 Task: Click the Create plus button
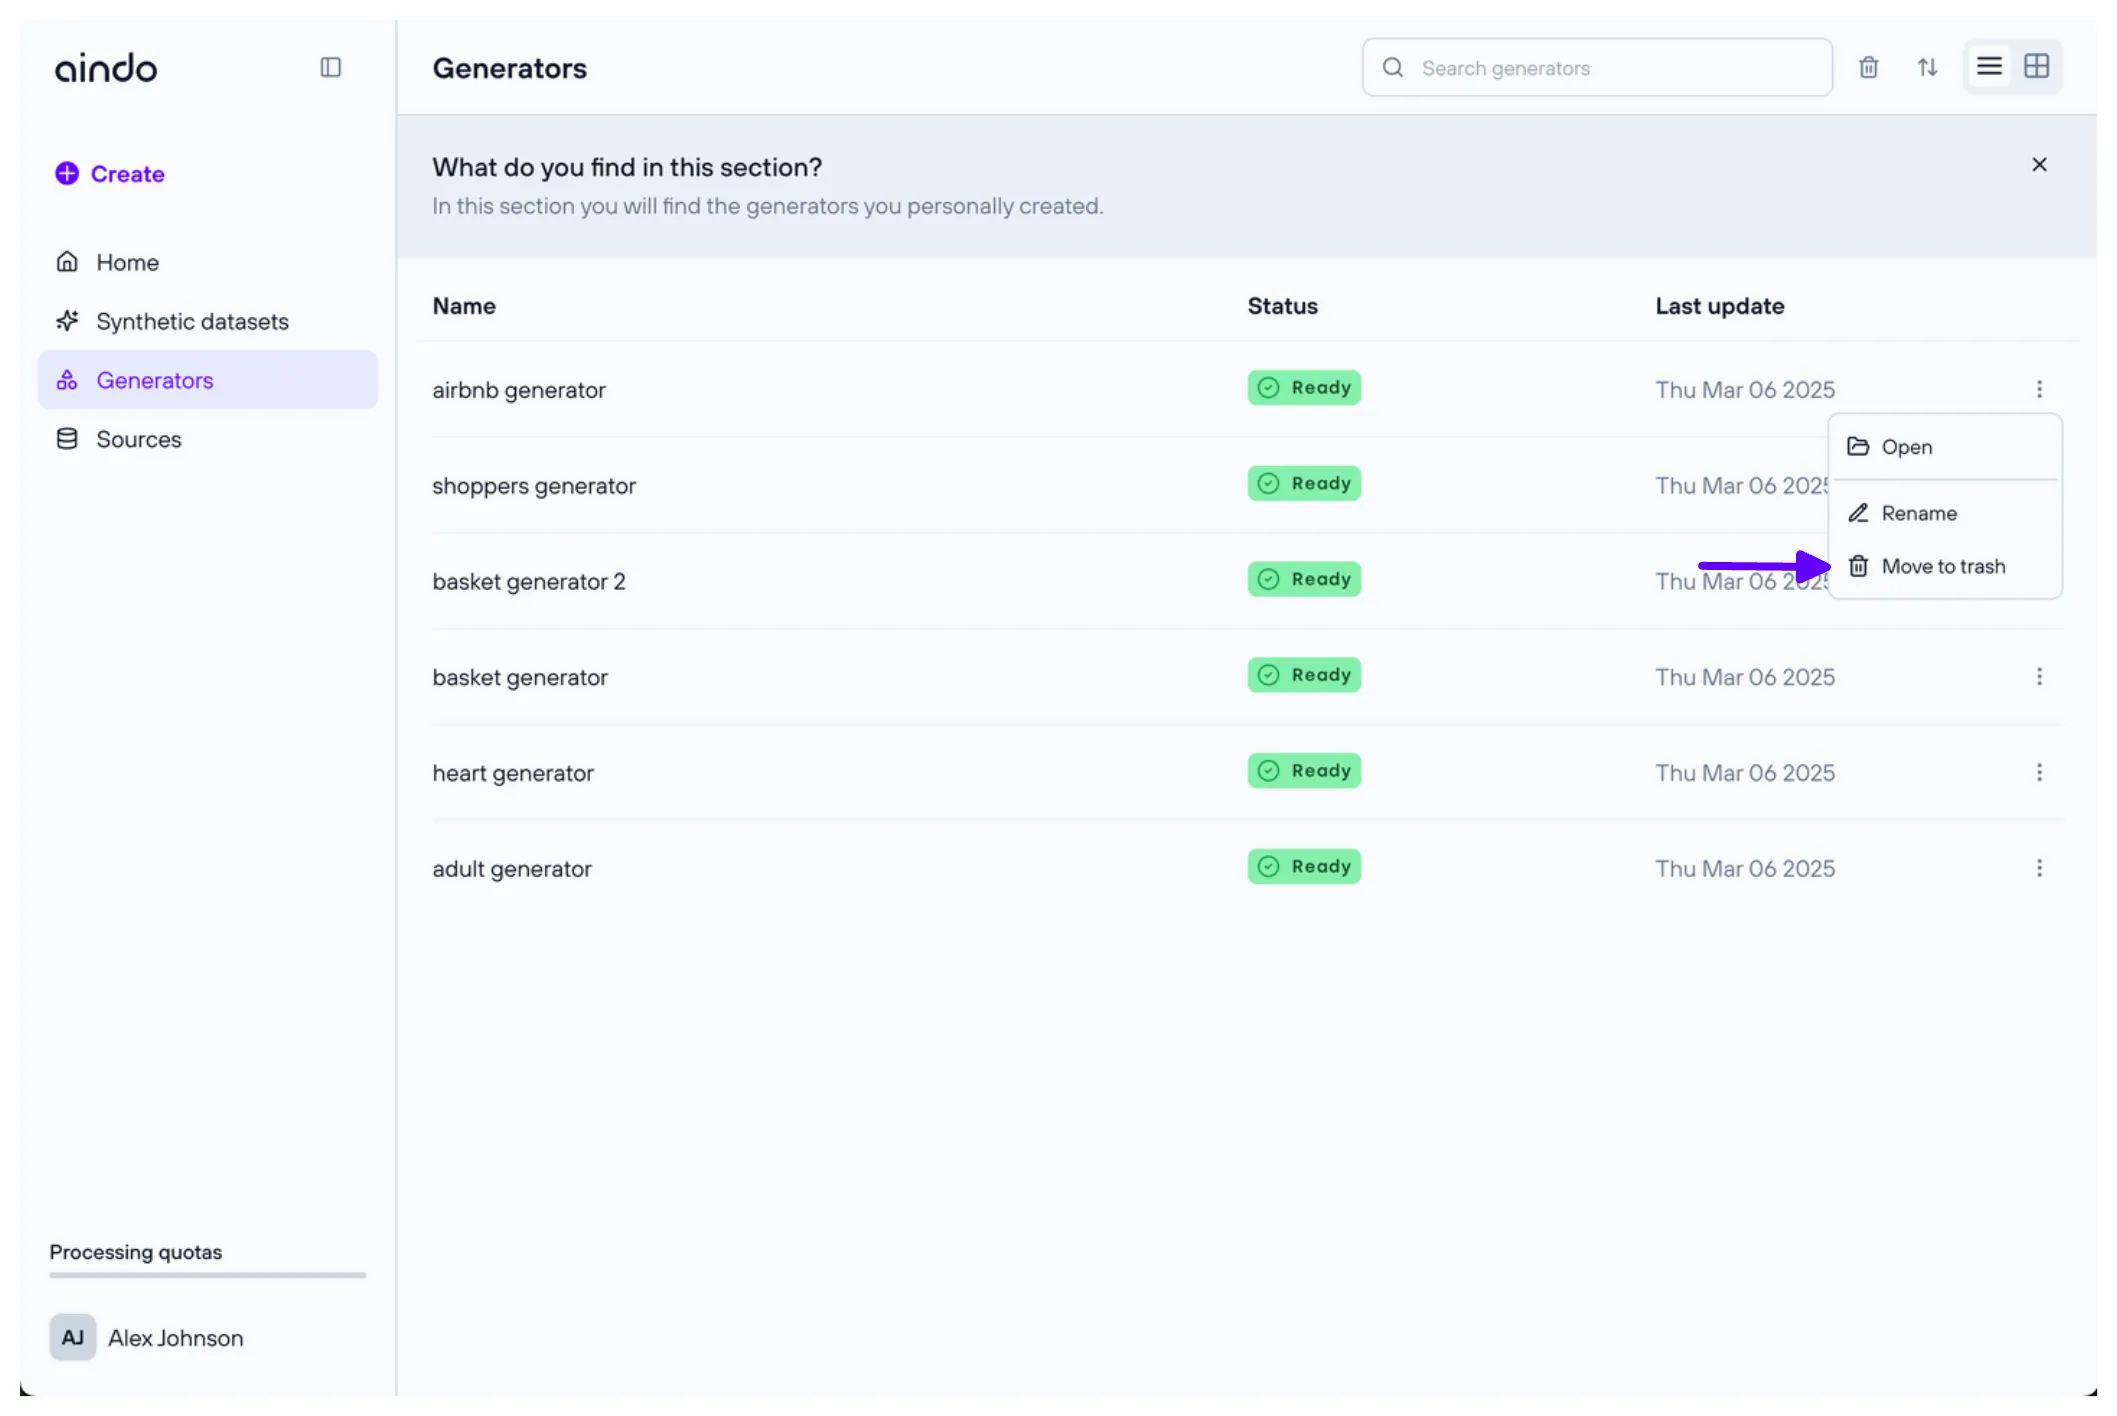click(x=110, y=174)
